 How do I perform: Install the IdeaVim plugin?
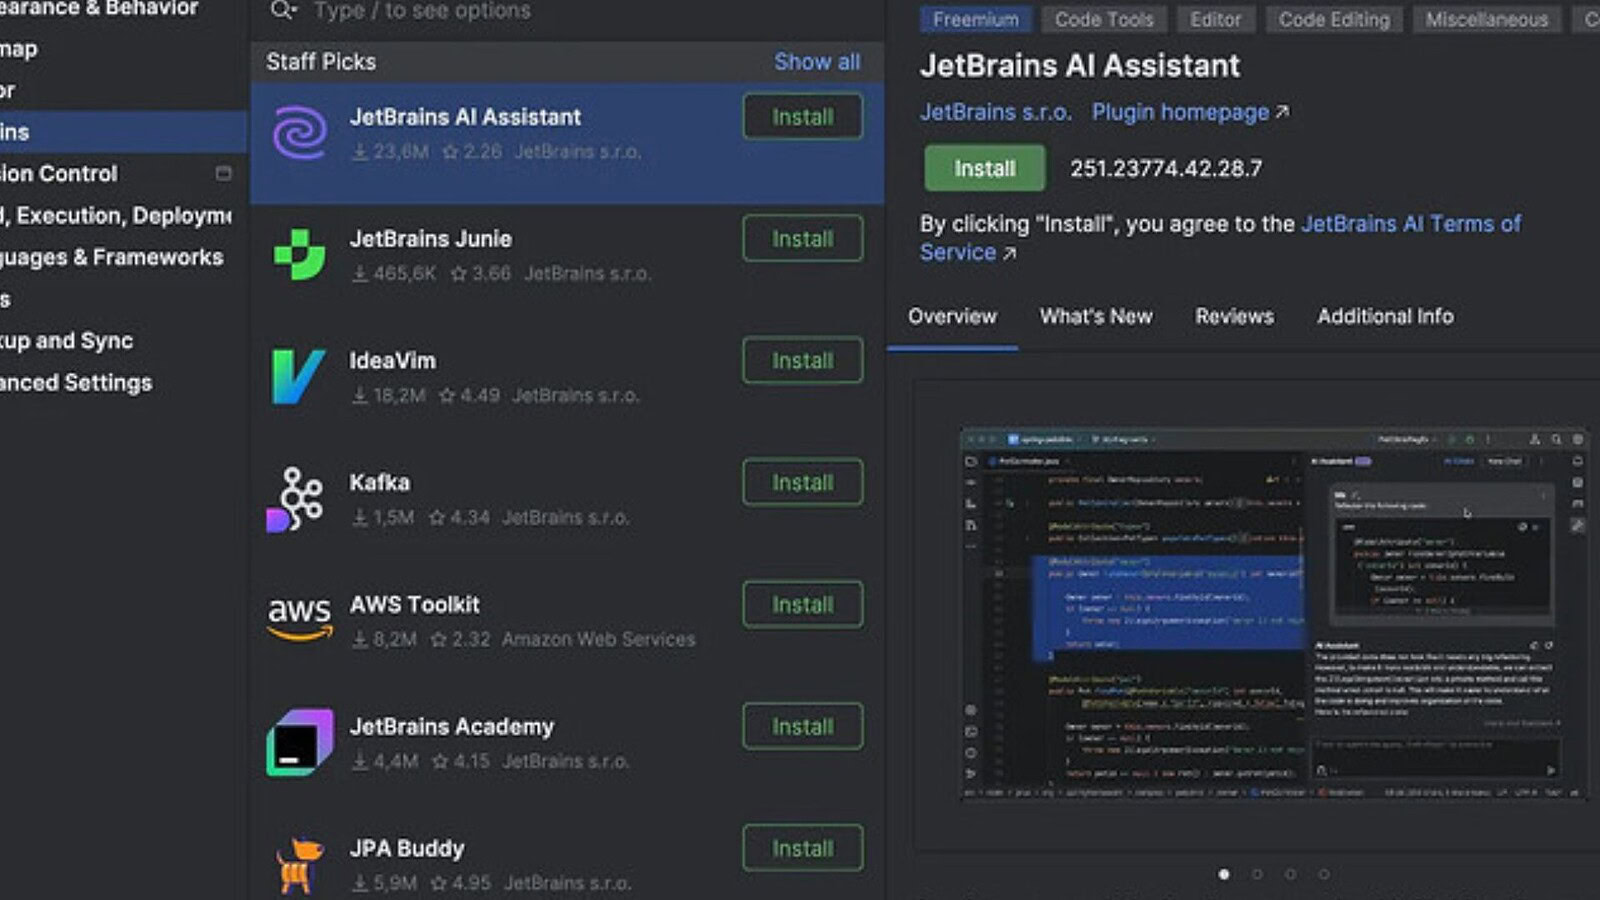(x=802, y=361)
